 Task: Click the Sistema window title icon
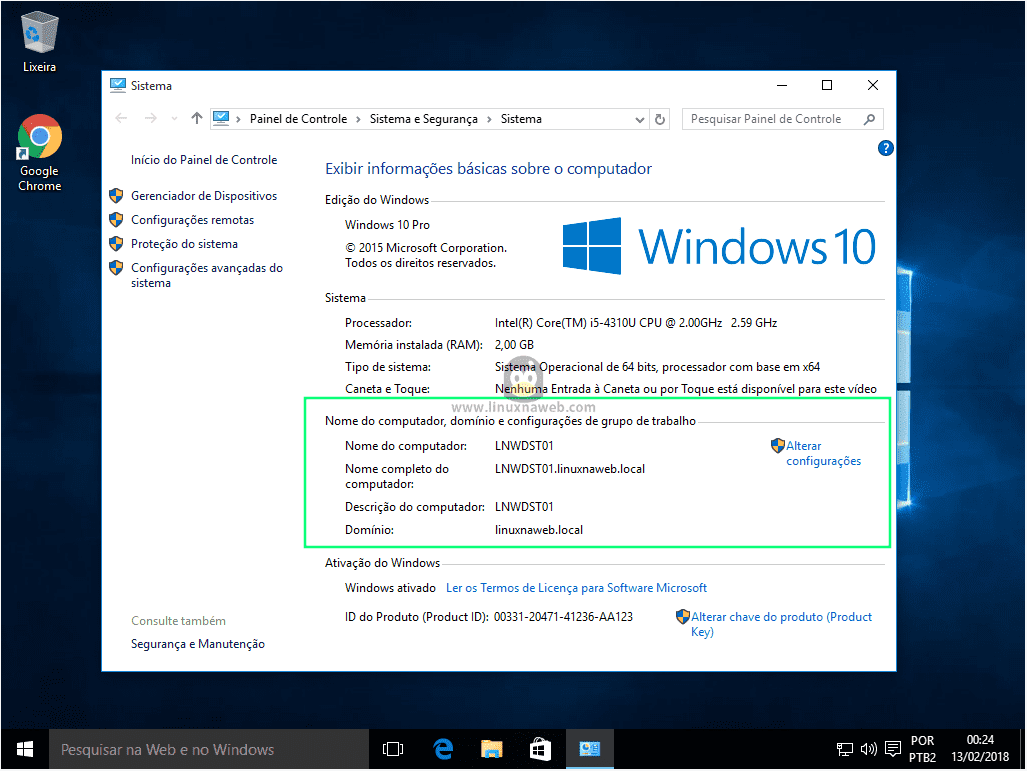[118, 86]
